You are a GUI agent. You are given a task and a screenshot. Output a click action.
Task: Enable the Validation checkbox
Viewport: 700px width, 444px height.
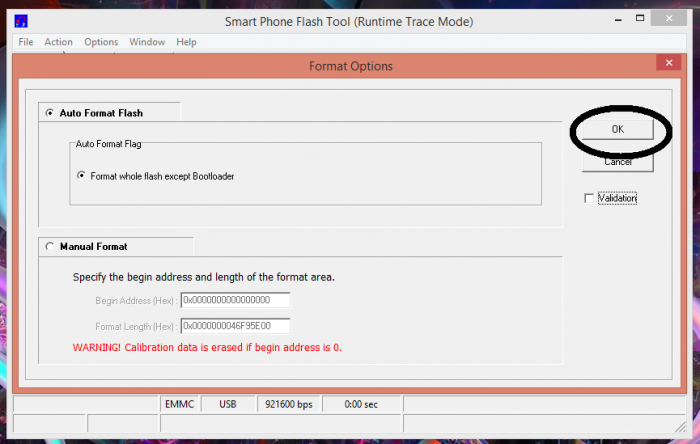(589, 198)
